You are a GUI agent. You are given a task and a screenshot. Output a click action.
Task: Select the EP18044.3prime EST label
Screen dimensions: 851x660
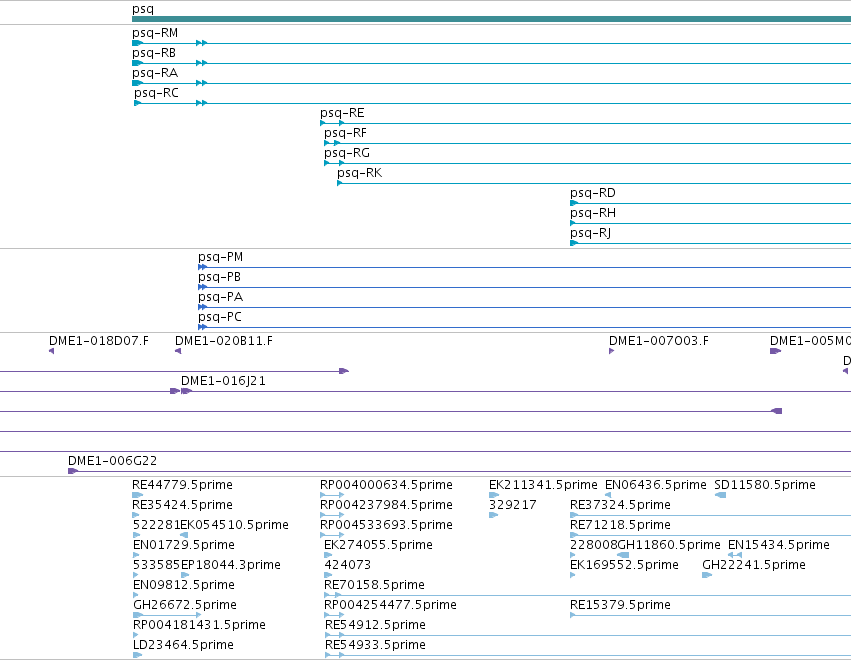click(x=231, y=565)
